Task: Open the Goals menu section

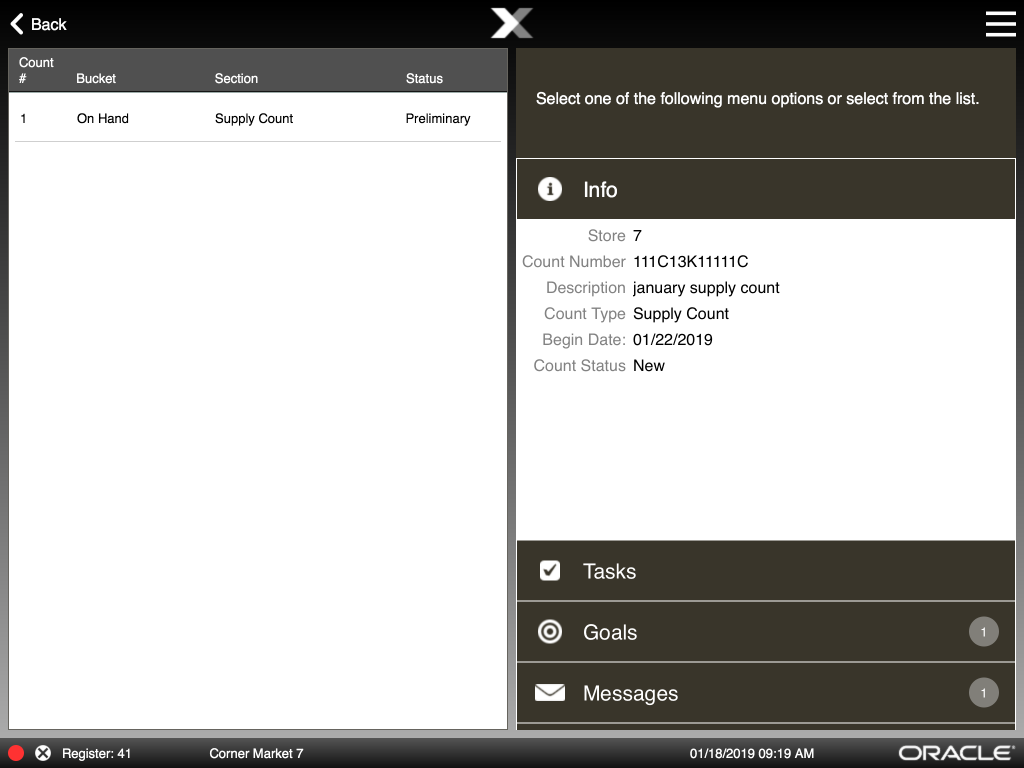Action: (x=766, y=632)
